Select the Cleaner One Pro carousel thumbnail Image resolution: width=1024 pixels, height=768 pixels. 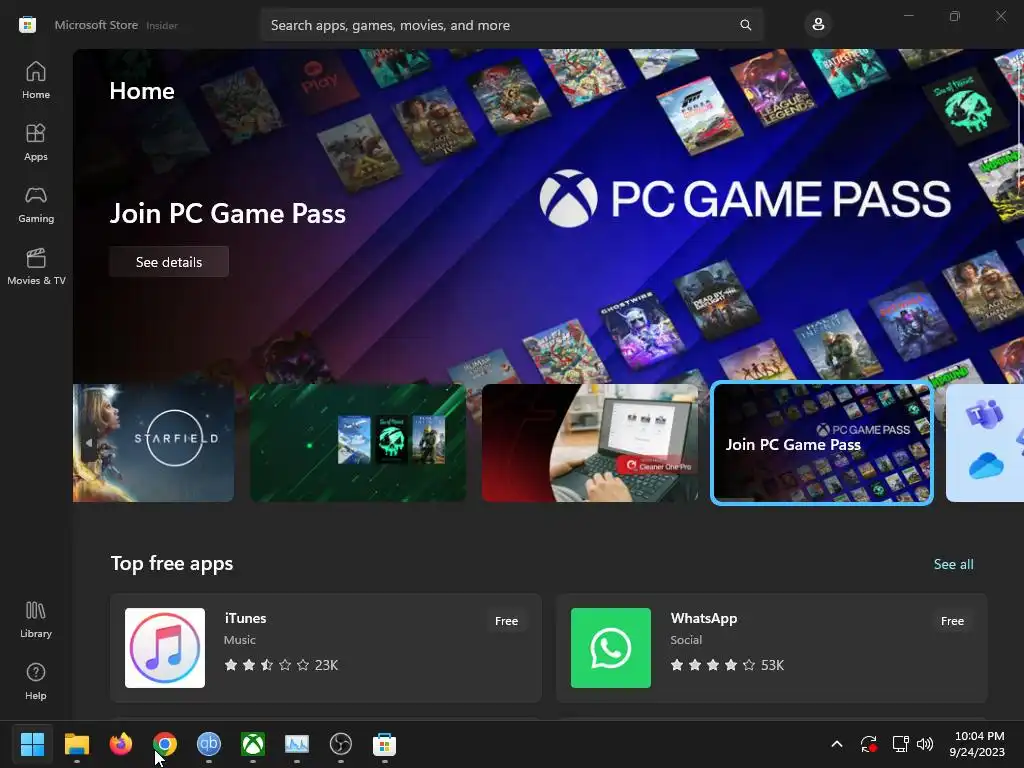tap(590, 443)
